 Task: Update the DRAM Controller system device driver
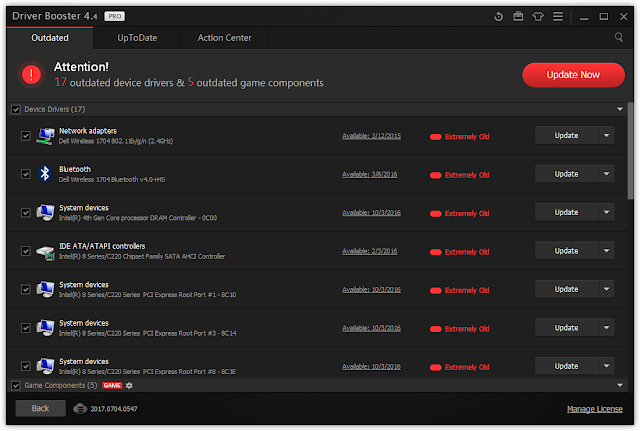(567, 212)
